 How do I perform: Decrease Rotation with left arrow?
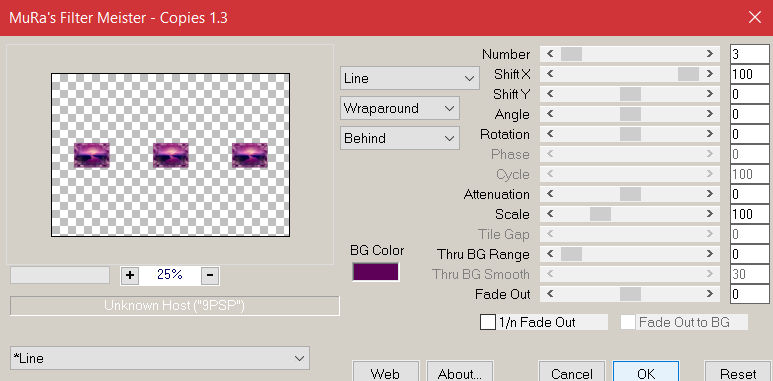[550, 134]
